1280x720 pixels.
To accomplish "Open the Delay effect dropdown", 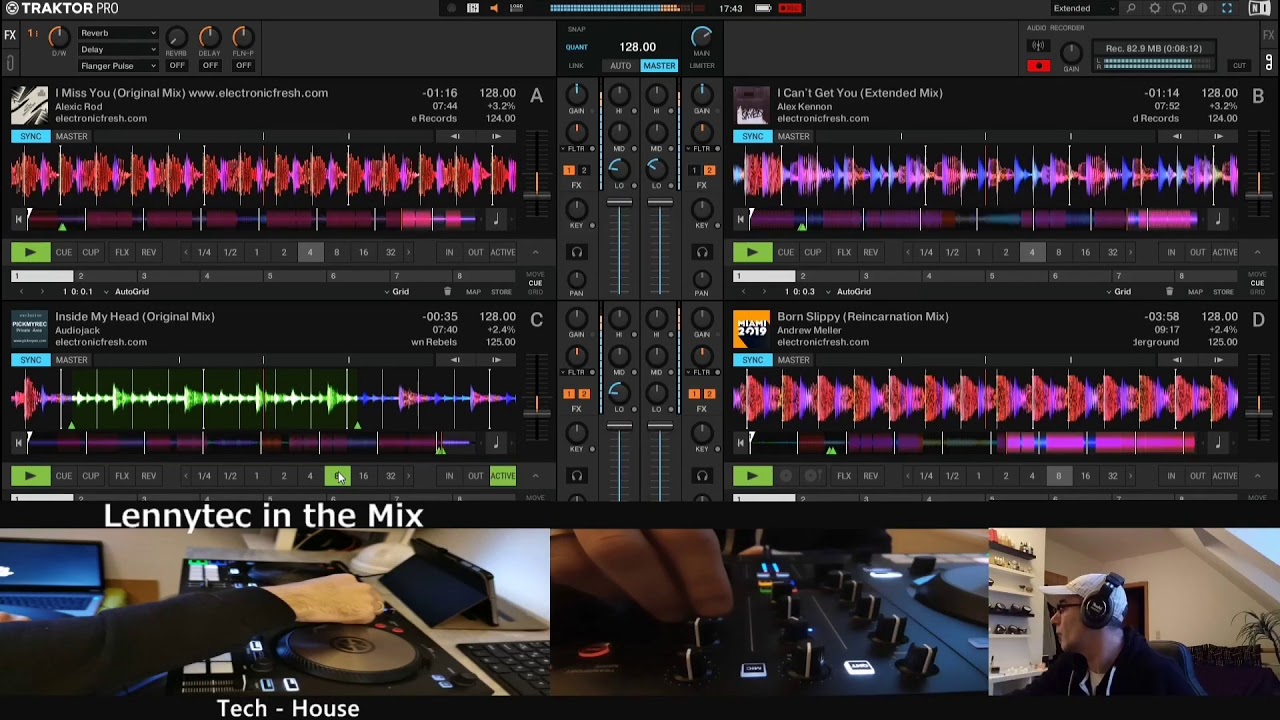I will [118, 49].
